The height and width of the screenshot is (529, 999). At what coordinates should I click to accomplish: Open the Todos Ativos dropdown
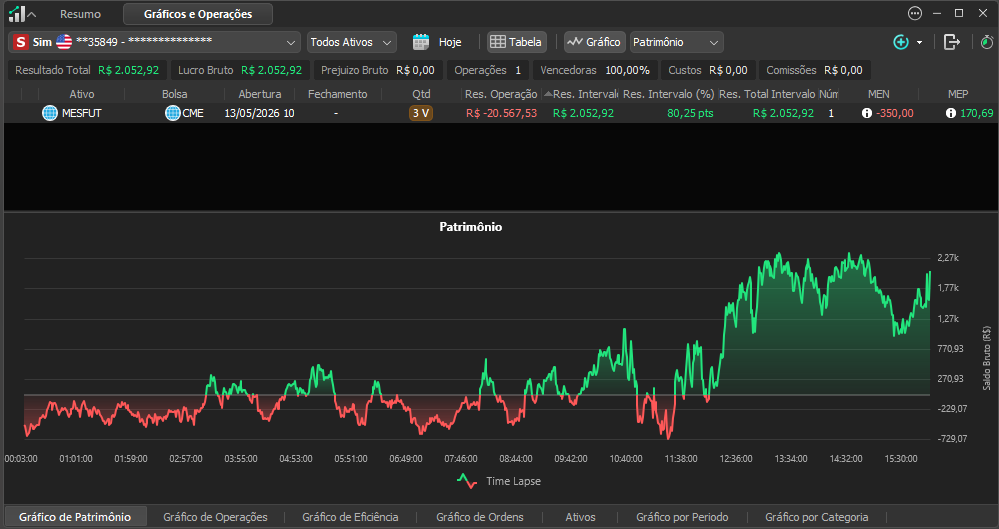pos(352,42)
